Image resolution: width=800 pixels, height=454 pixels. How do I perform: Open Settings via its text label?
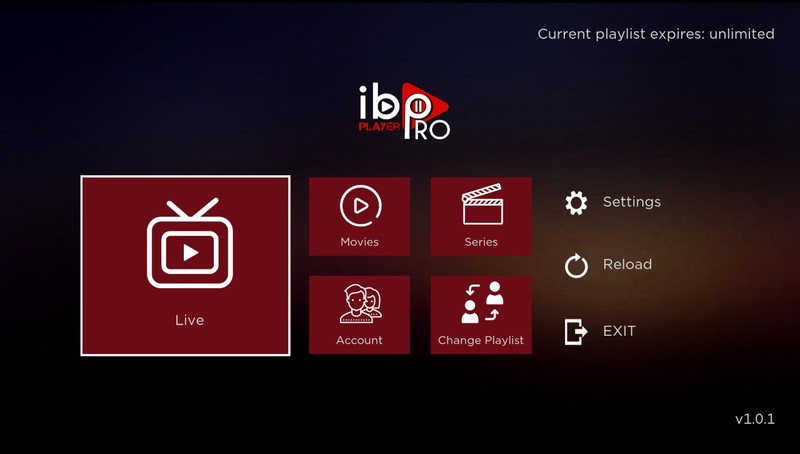click(x=631, y=202)
